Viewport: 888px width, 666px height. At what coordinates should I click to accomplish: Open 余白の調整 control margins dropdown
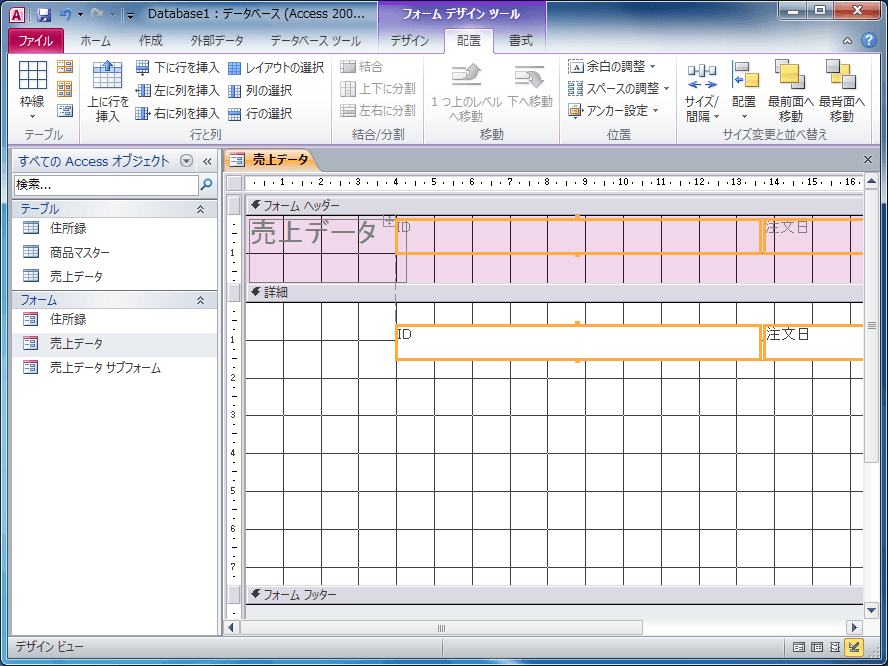coord(612,67)
